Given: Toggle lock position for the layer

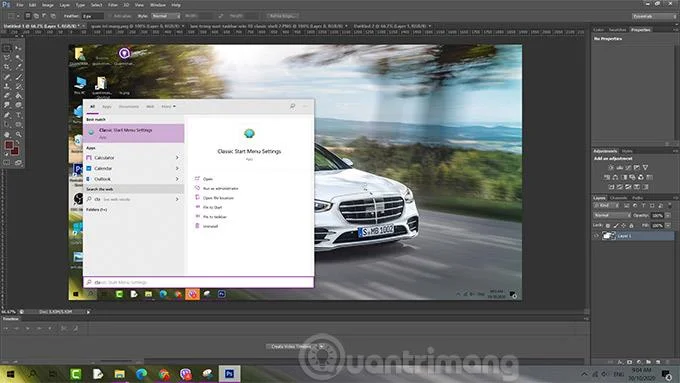Looking at the screenshot, I should (x=623, y=226).
